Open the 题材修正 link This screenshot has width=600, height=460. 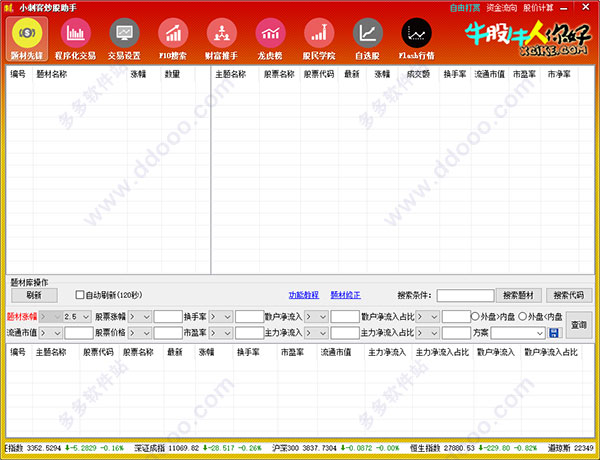[346, 295]
